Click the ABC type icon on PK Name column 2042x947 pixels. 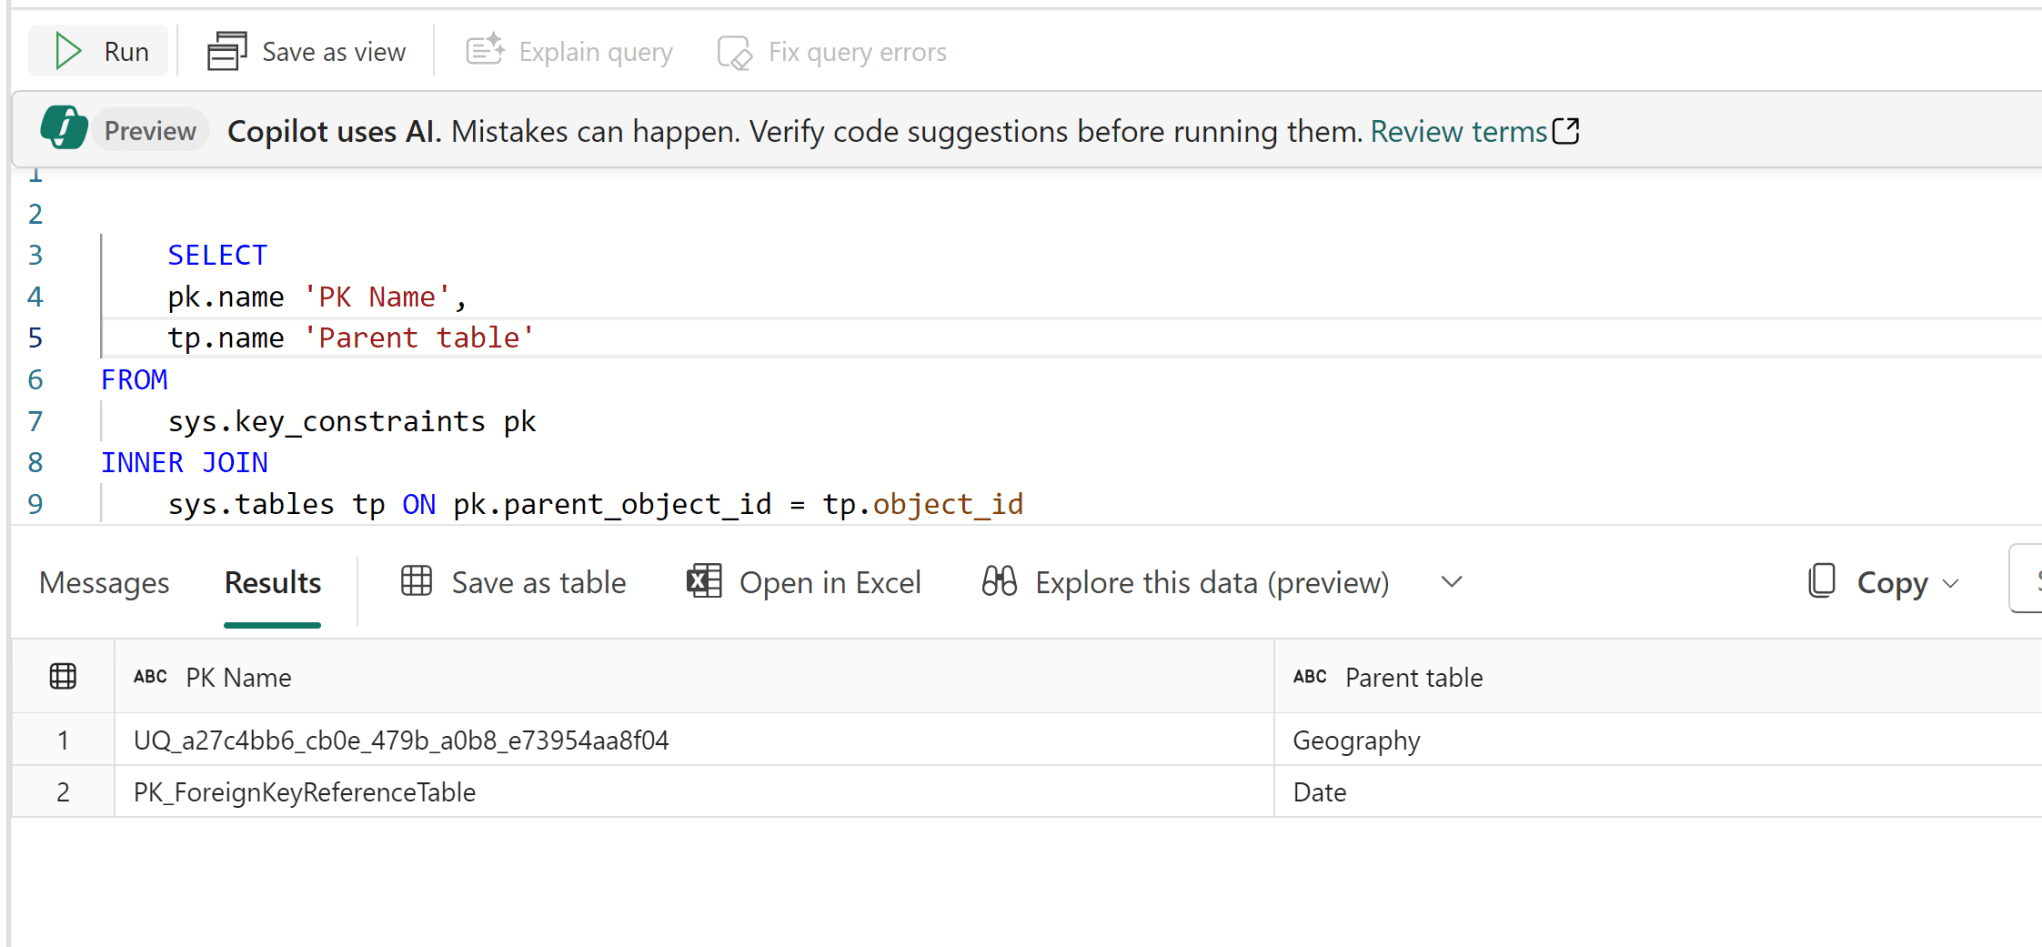[149, 676]
